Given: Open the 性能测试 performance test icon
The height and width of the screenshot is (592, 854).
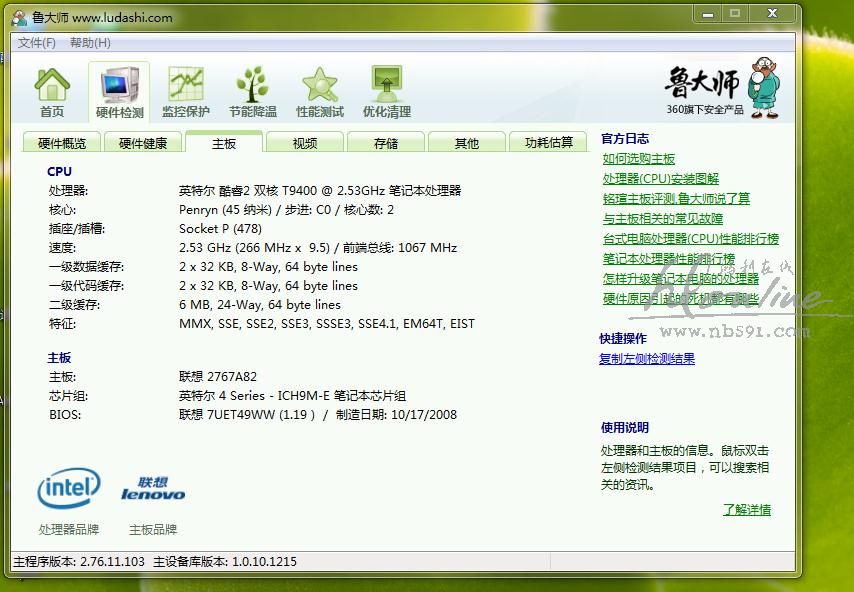Looking at the screenshot, I should (319, 92).
